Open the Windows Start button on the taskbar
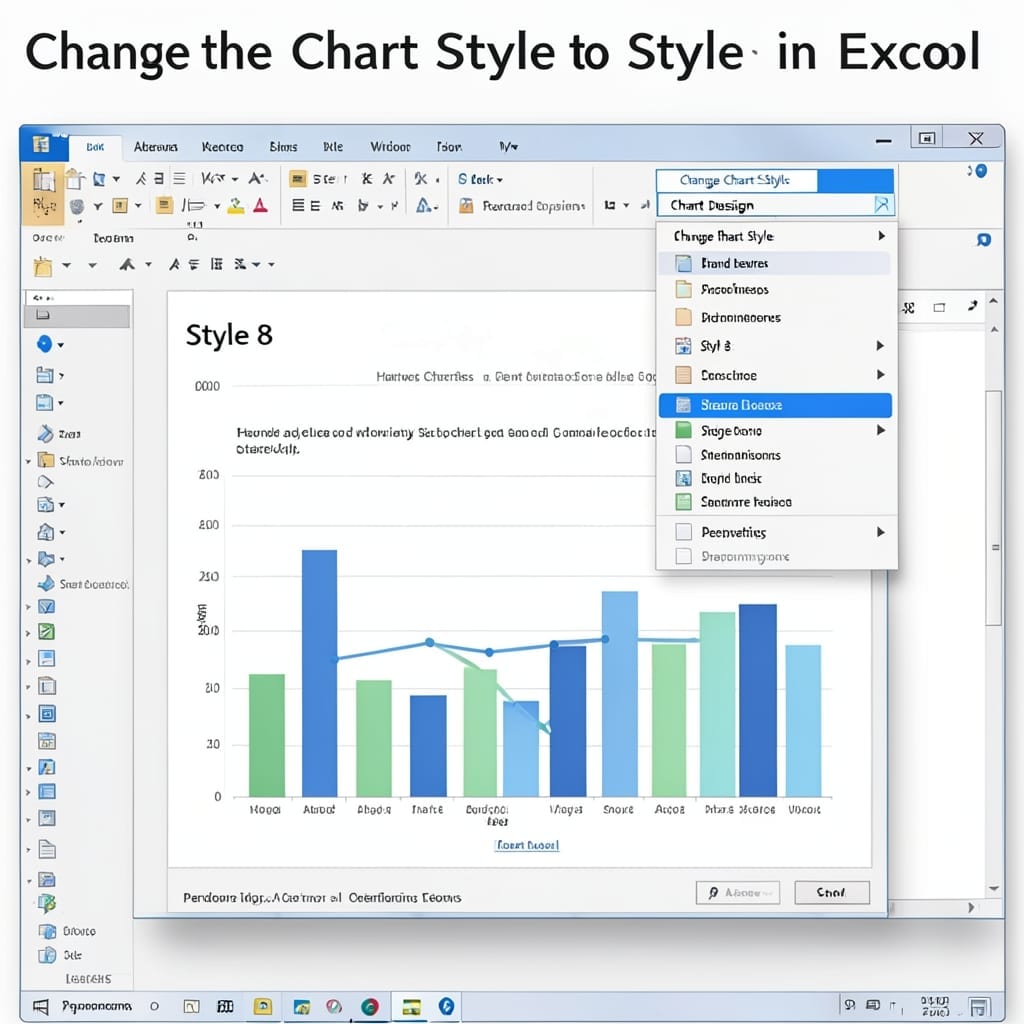The height and width of the screenshot is (1024, 1024). [40, 1006]
